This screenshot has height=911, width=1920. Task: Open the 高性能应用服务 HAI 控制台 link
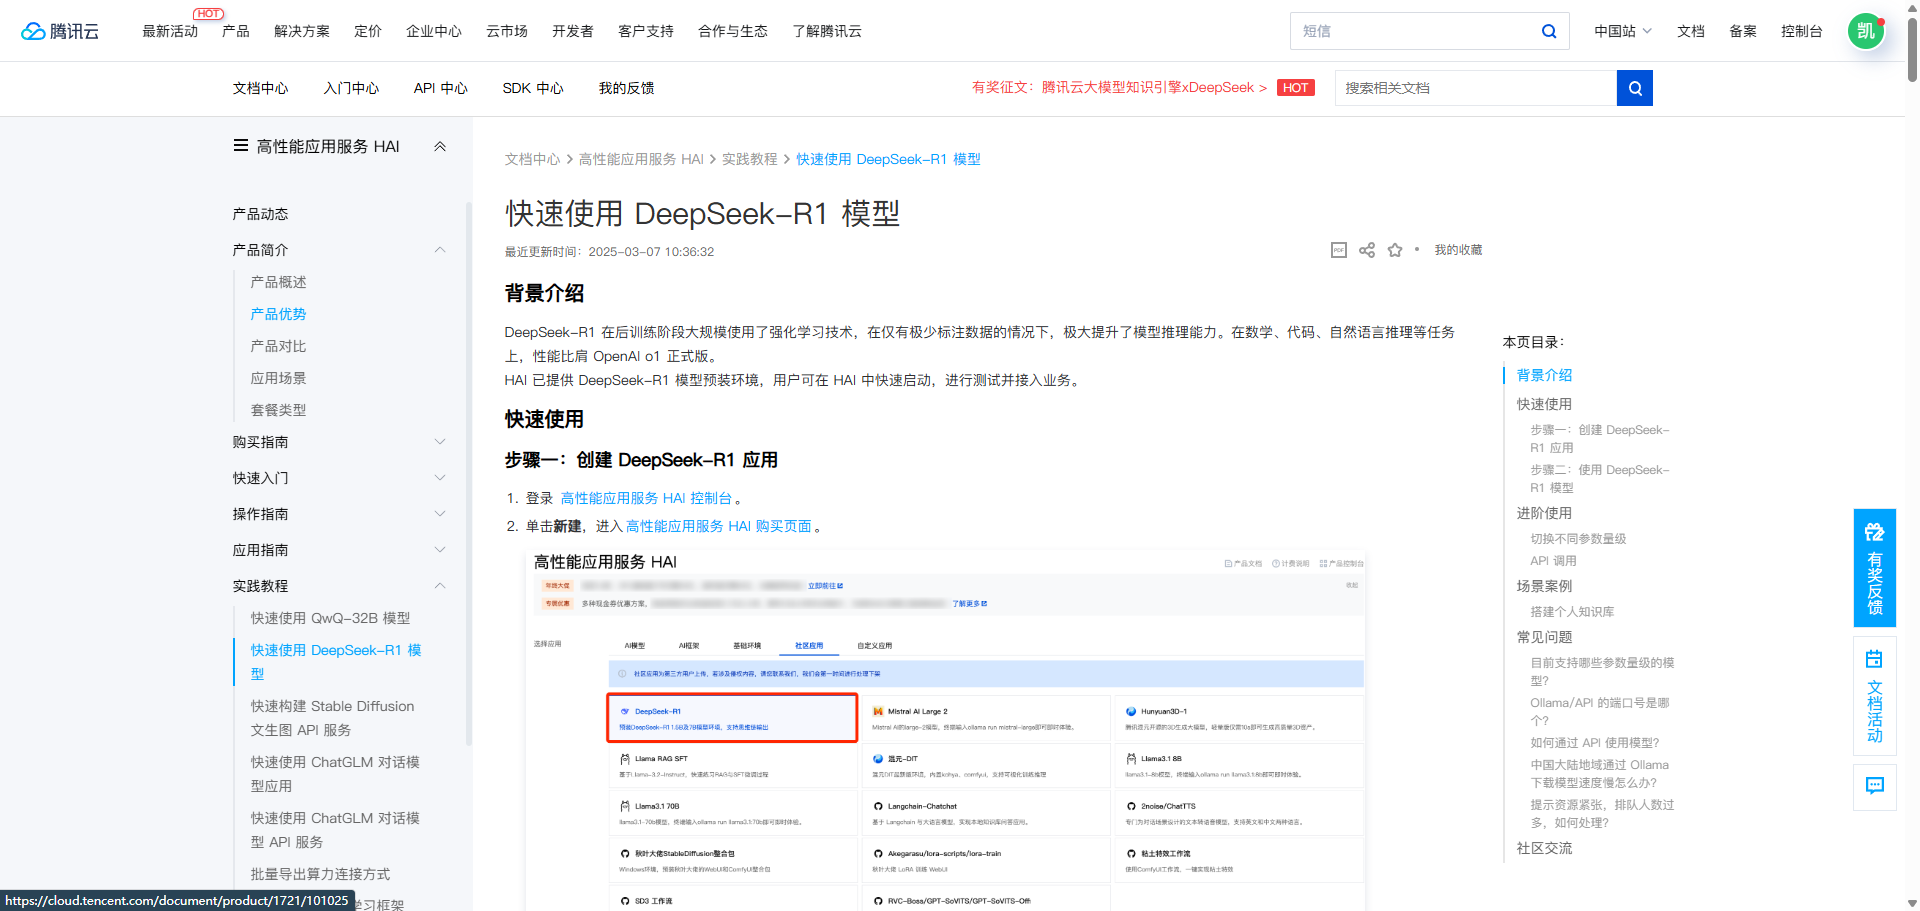[646, 498]
